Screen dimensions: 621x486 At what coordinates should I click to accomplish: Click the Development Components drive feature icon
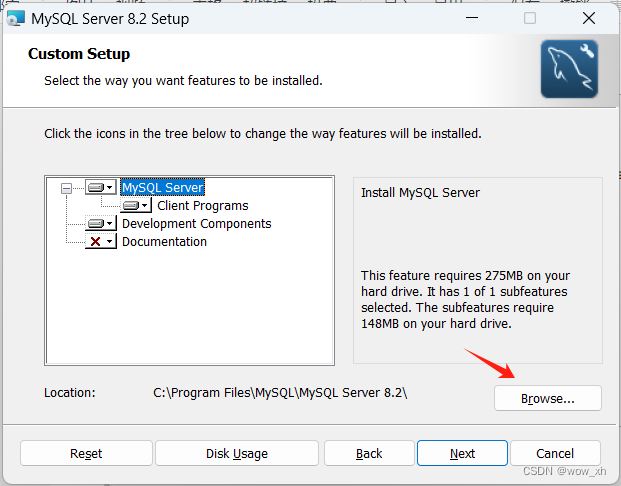click(96, 223)
